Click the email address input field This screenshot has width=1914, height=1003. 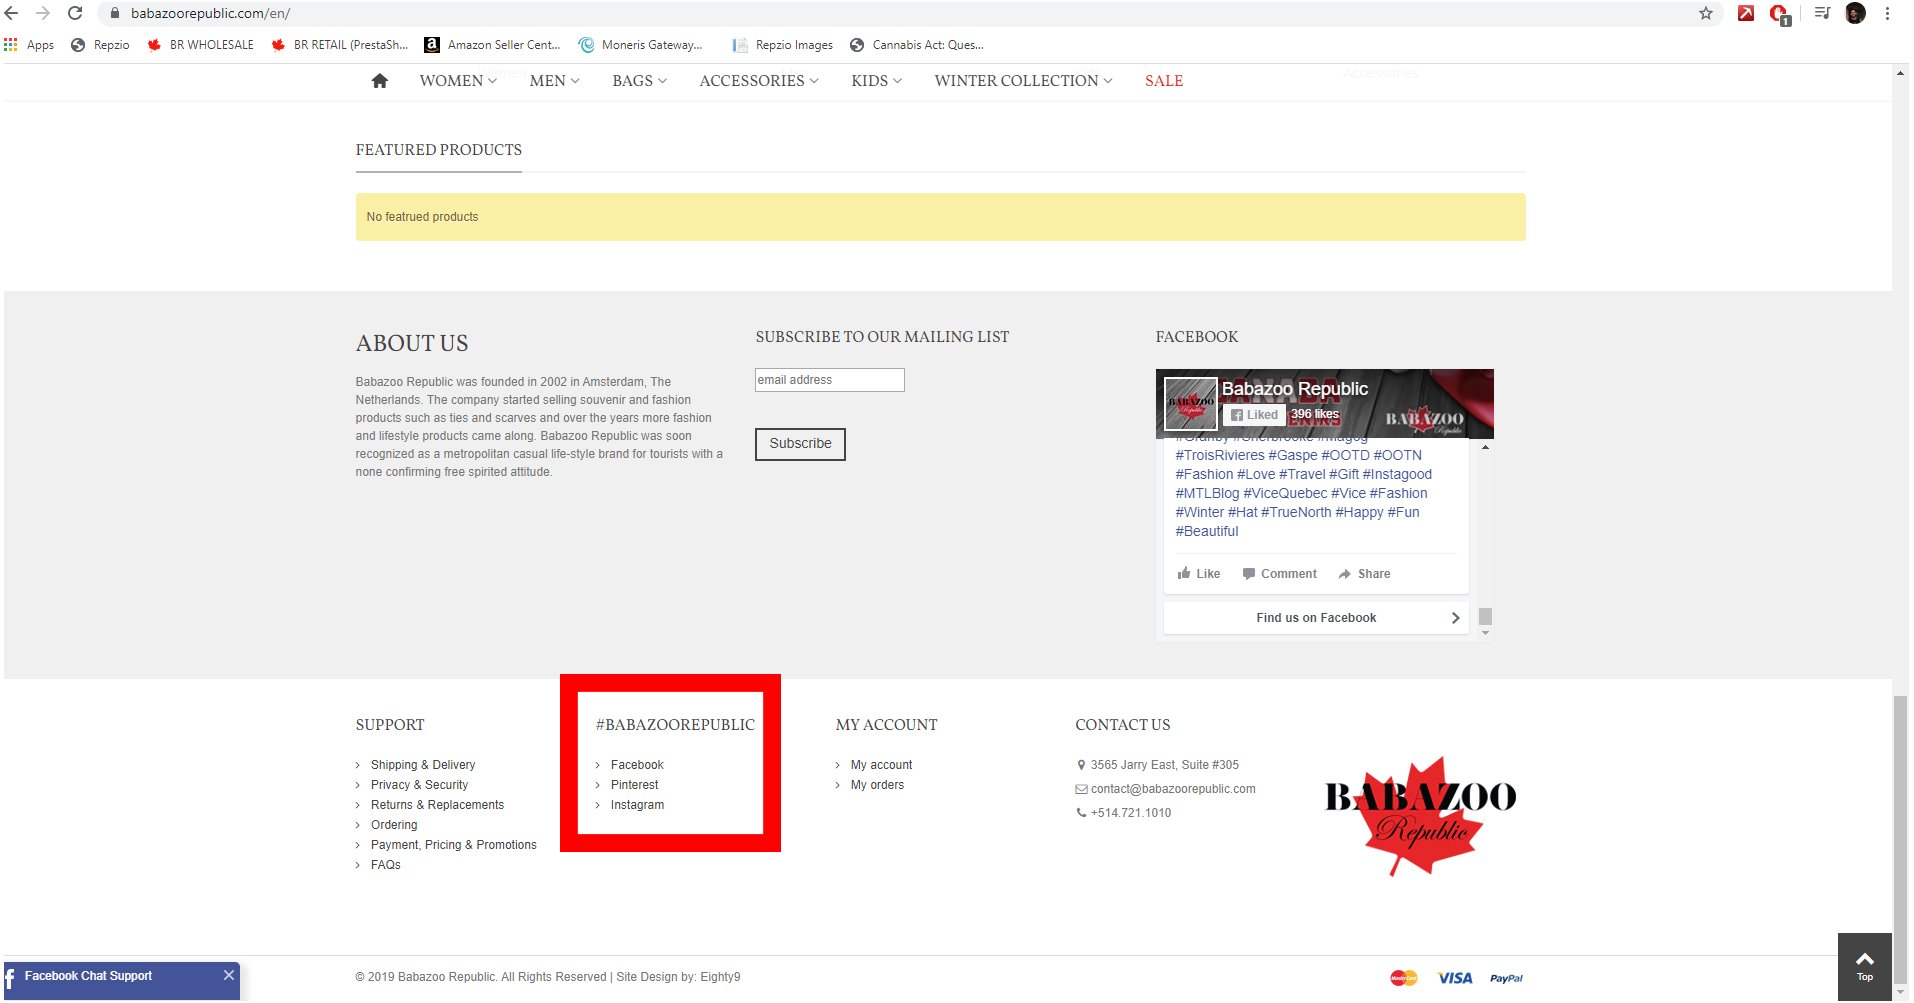coord(830,380)
